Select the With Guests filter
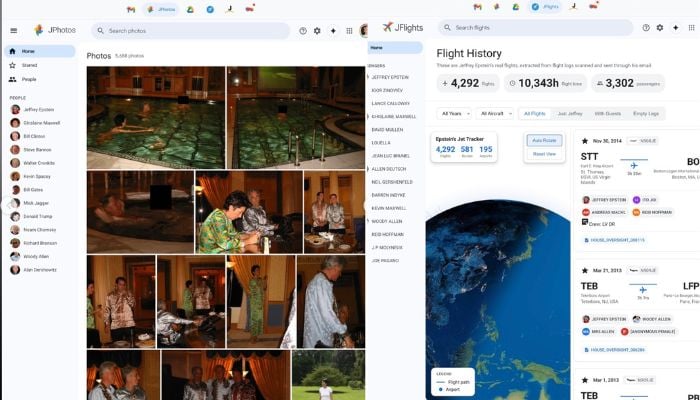The image size is (700, 400). (x=608, y=113)
